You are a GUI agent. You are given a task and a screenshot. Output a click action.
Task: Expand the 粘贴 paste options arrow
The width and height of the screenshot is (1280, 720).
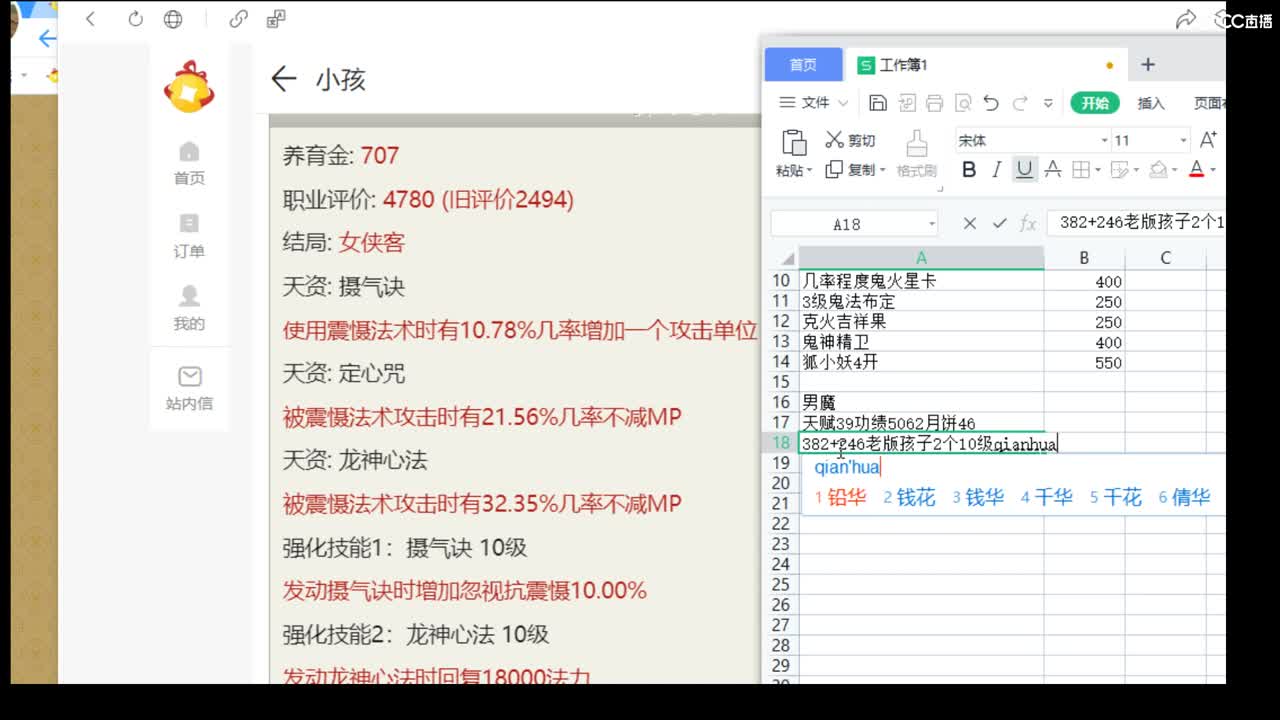point(809,171)
